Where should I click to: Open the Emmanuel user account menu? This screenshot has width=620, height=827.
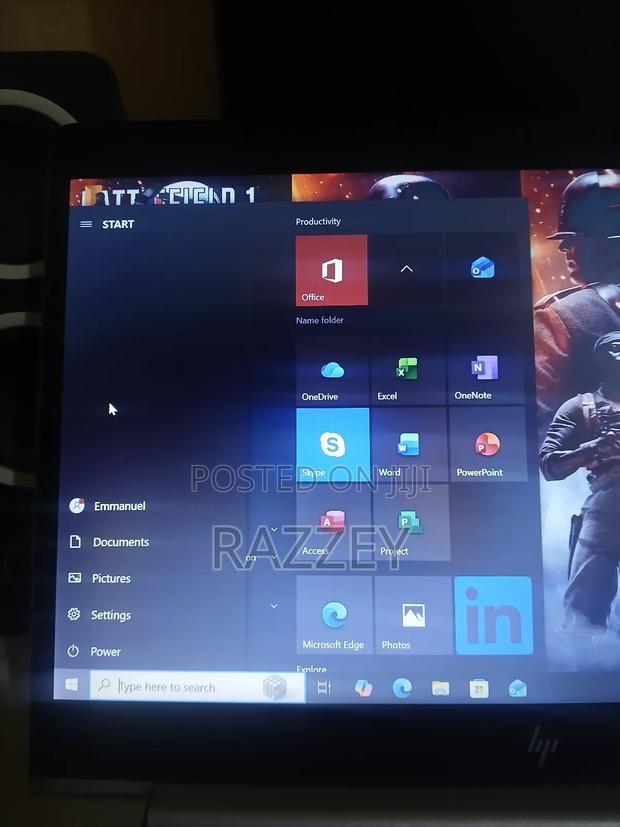pyautogui.click(x=107, y=506)
